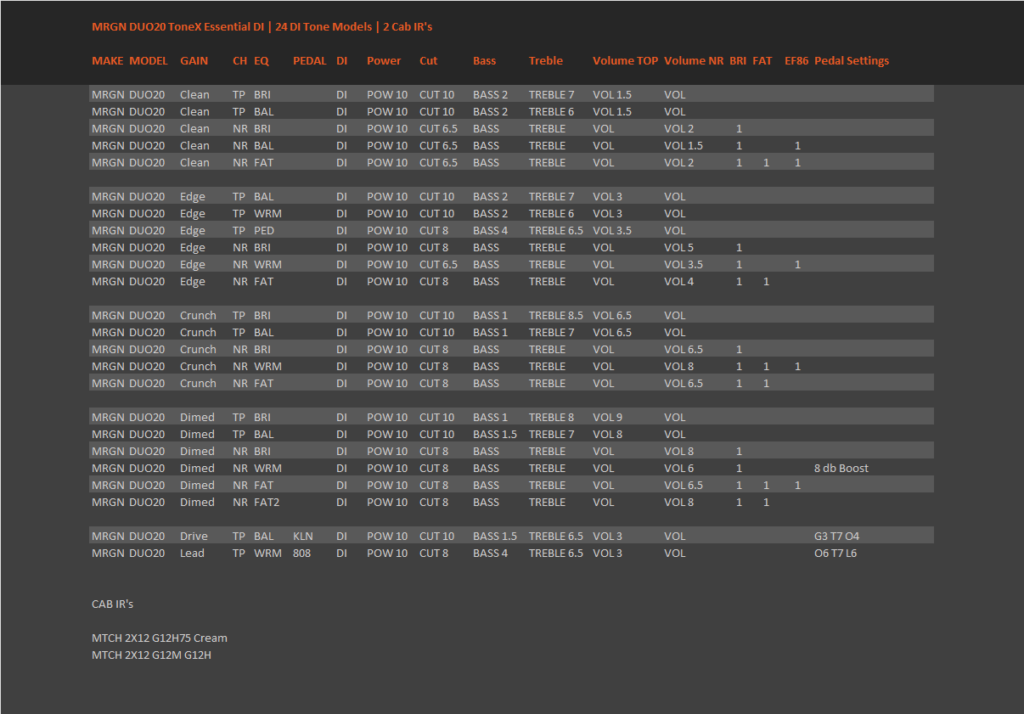Click the Cut column header
The height and width of the screenshot is (714, 1024).
click(428, 61)
